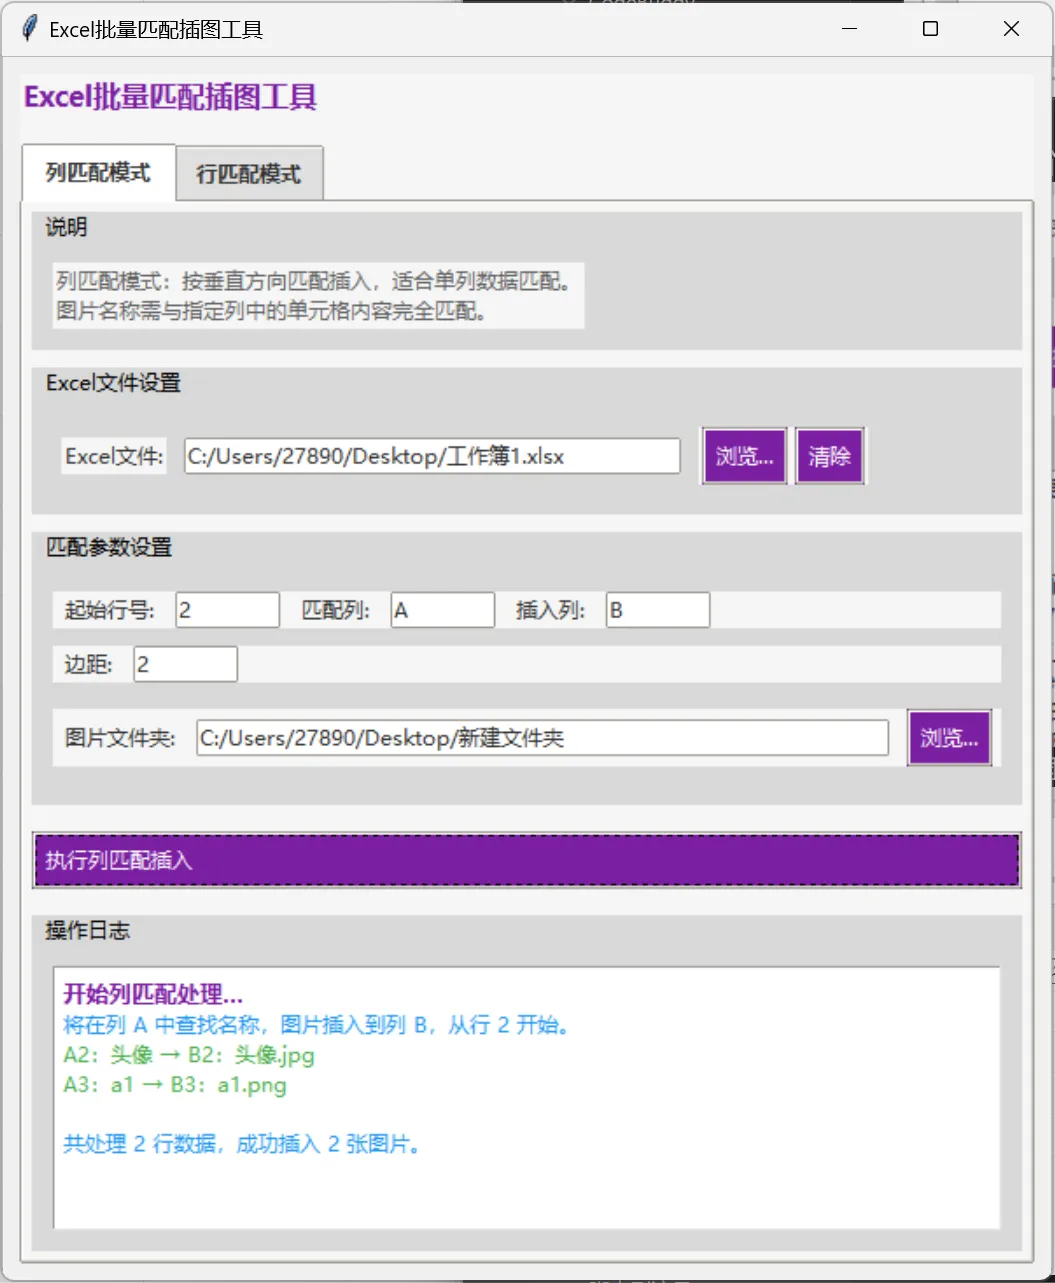1055x1283 pixels.
Task: Click log summary 共处理 2 行数据
Action: (243, 1144)
